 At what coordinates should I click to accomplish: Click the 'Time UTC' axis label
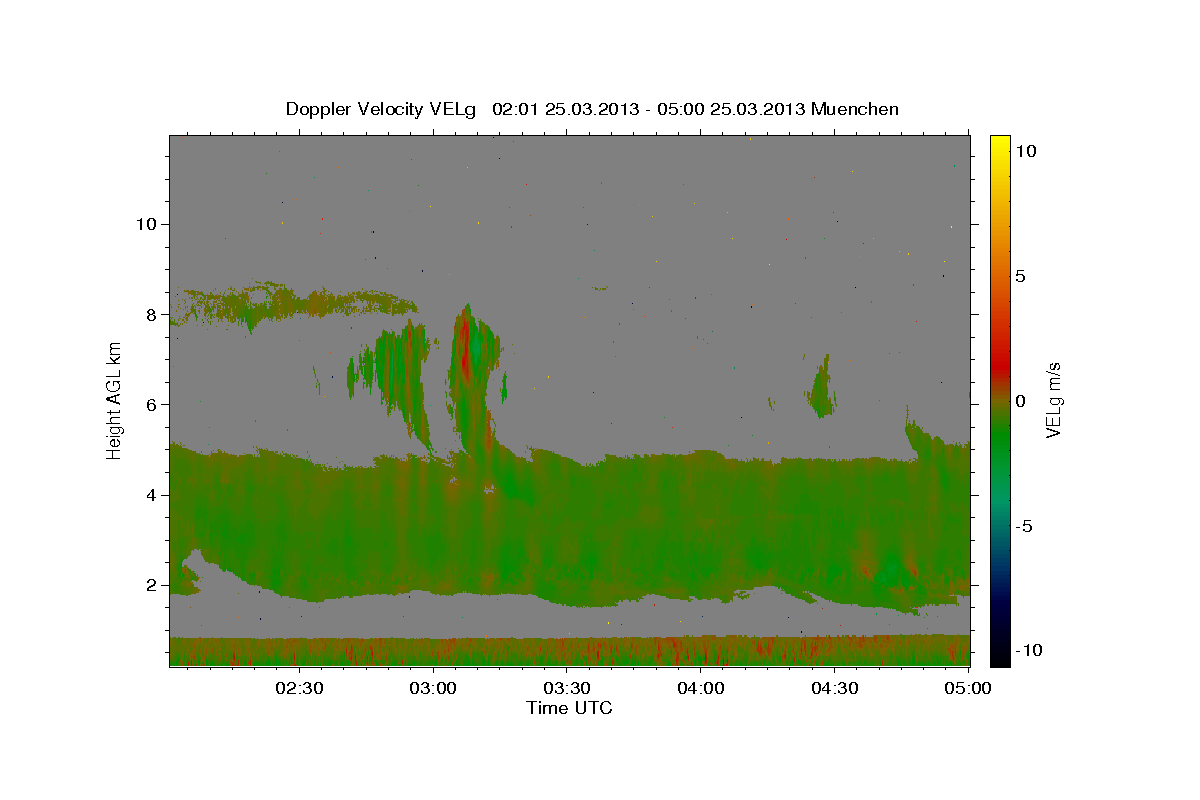pyautogui.click(x=569, y=708)
